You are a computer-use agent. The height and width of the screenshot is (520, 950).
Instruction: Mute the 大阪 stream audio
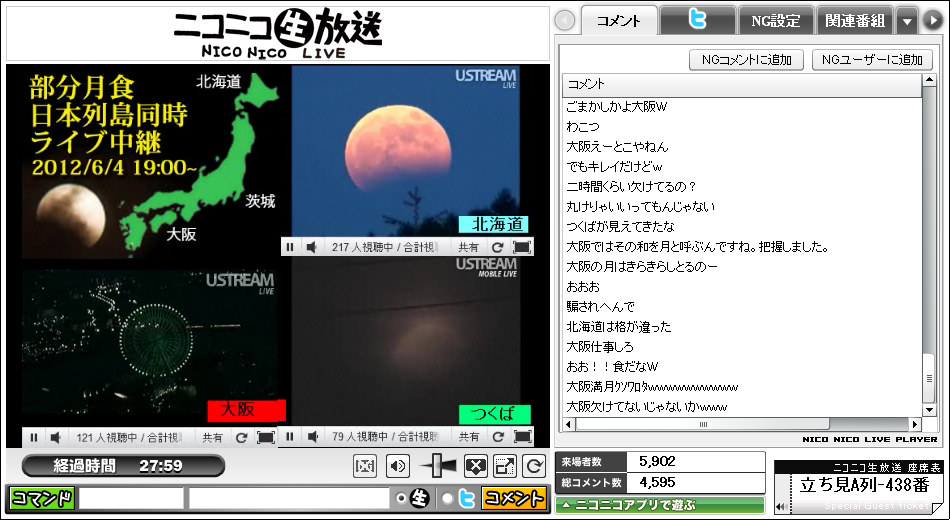(x=56, y=437)
